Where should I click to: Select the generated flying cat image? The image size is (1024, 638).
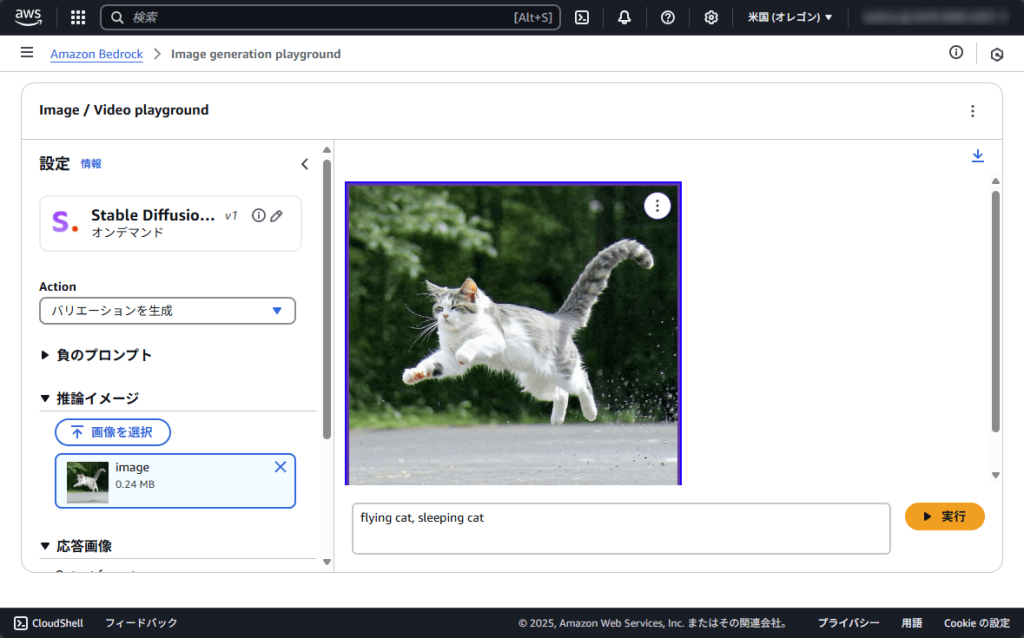pyautogui.click(x=513, y=334)
